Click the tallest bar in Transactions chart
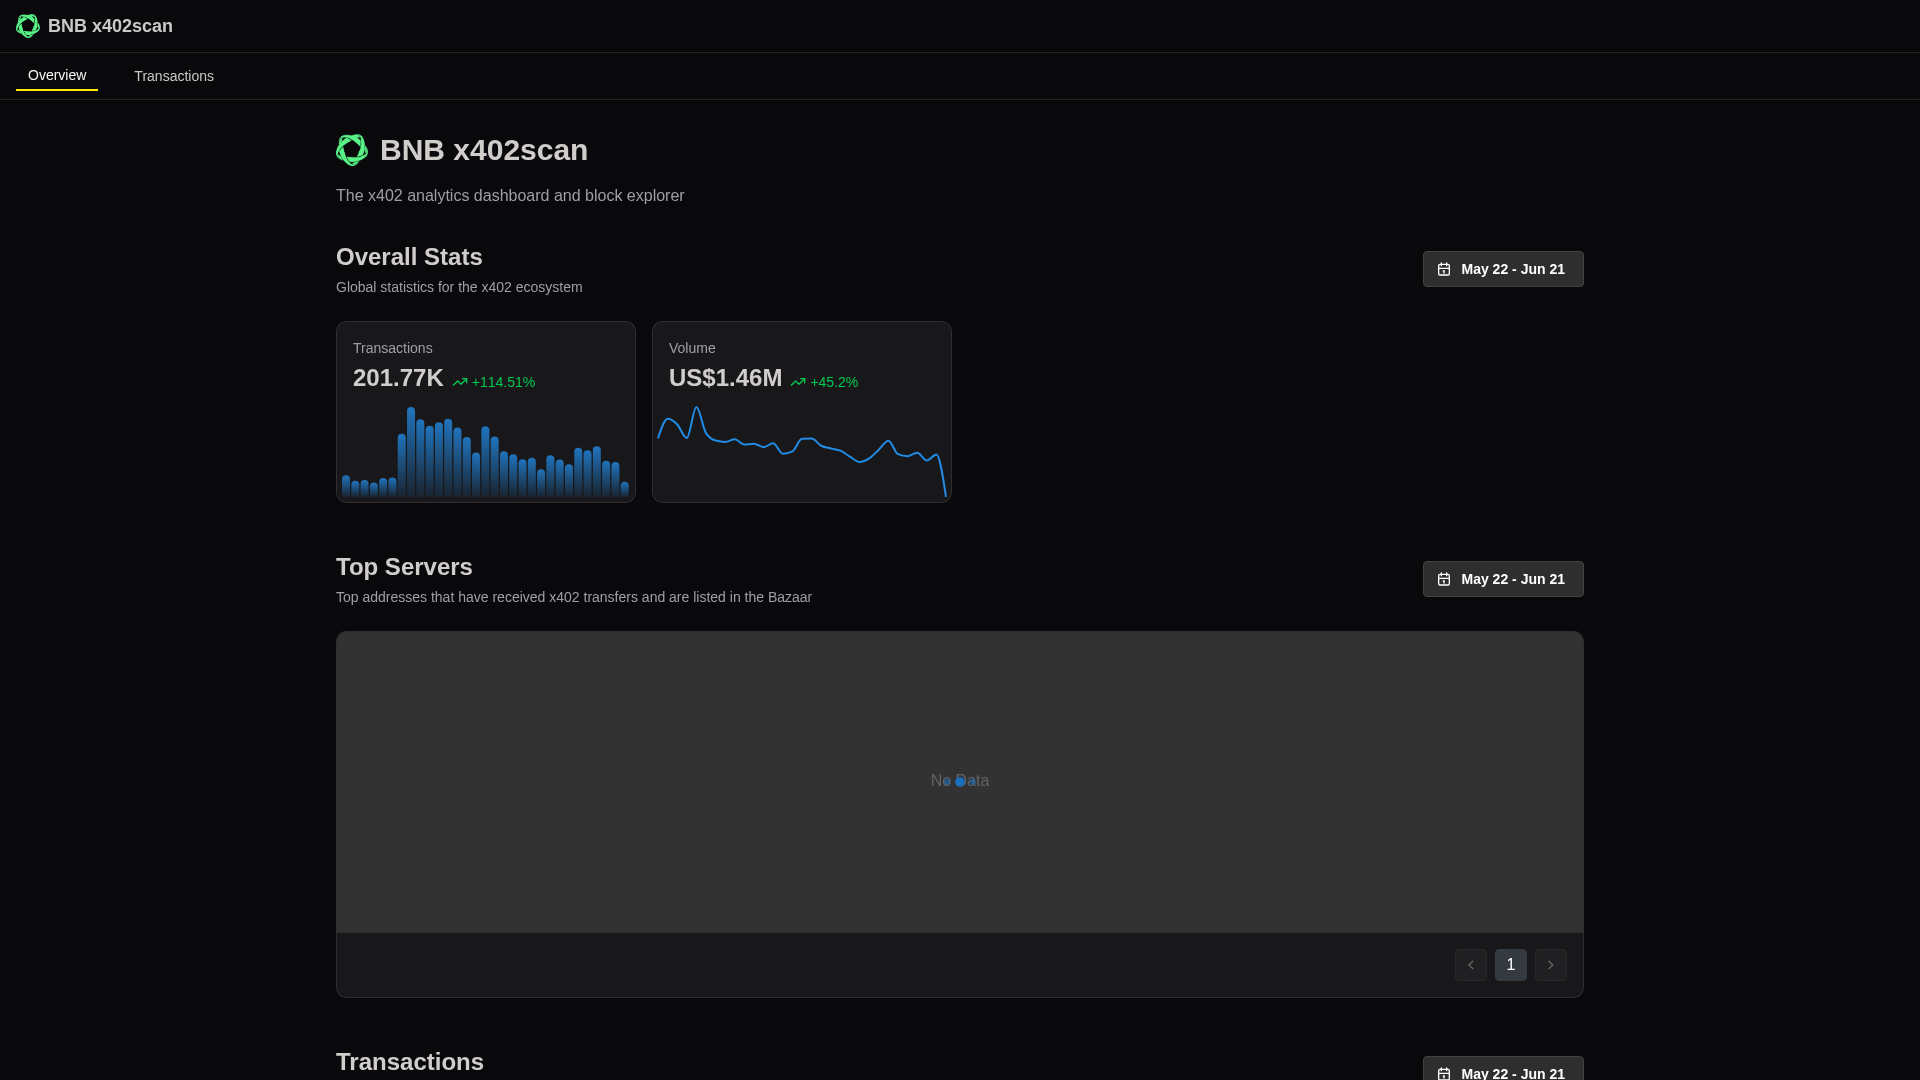 coord(411,452)
